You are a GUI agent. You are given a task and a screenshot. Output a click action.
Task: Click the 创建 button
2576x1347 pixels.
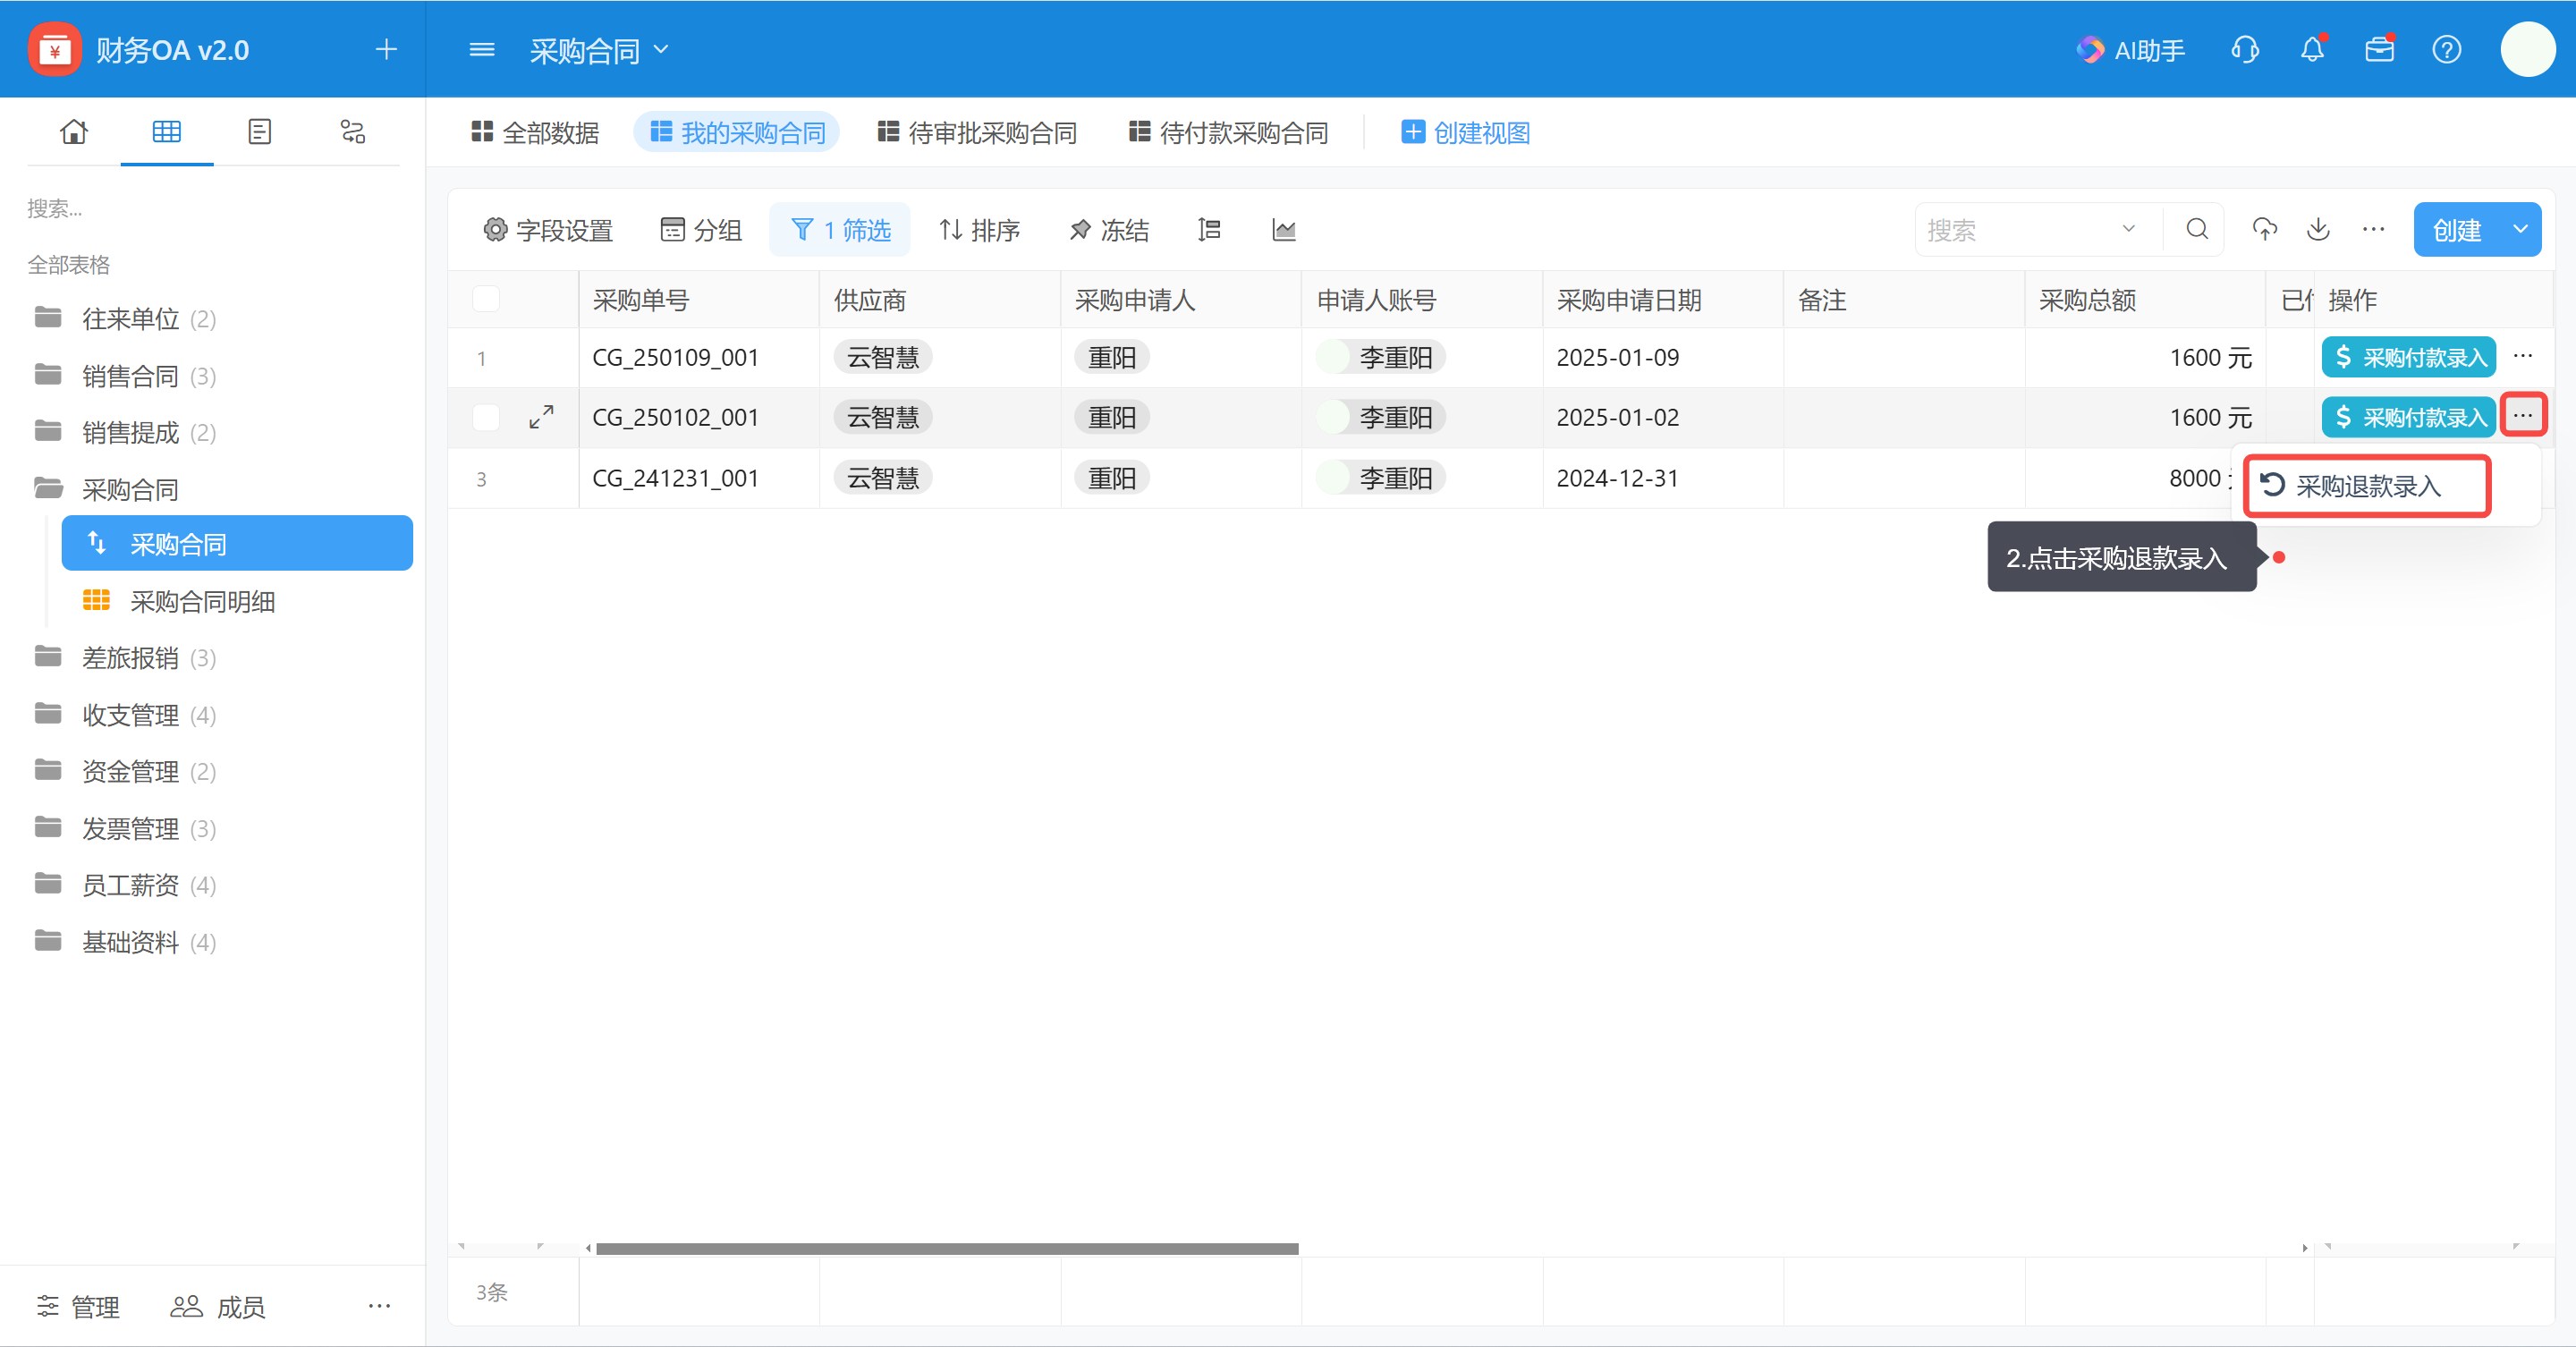click(x=2457, y=229)
